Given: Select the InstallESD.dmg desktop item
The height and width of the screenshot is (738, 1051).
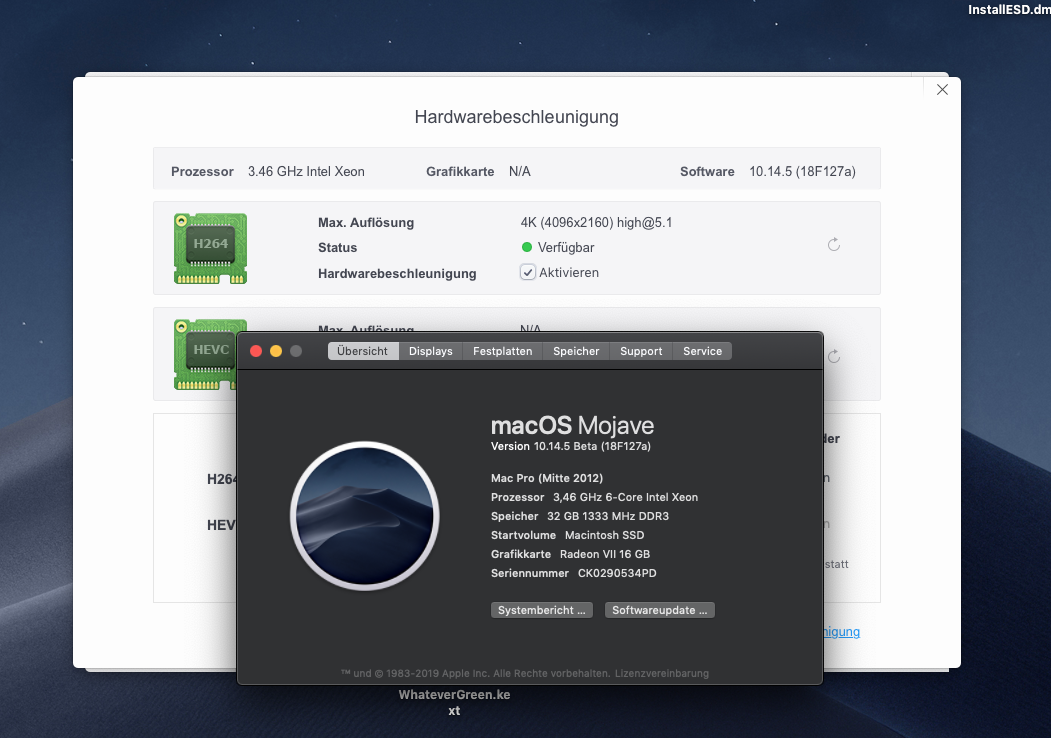Looking at the screenshot, I should [x=1009, y=9].
